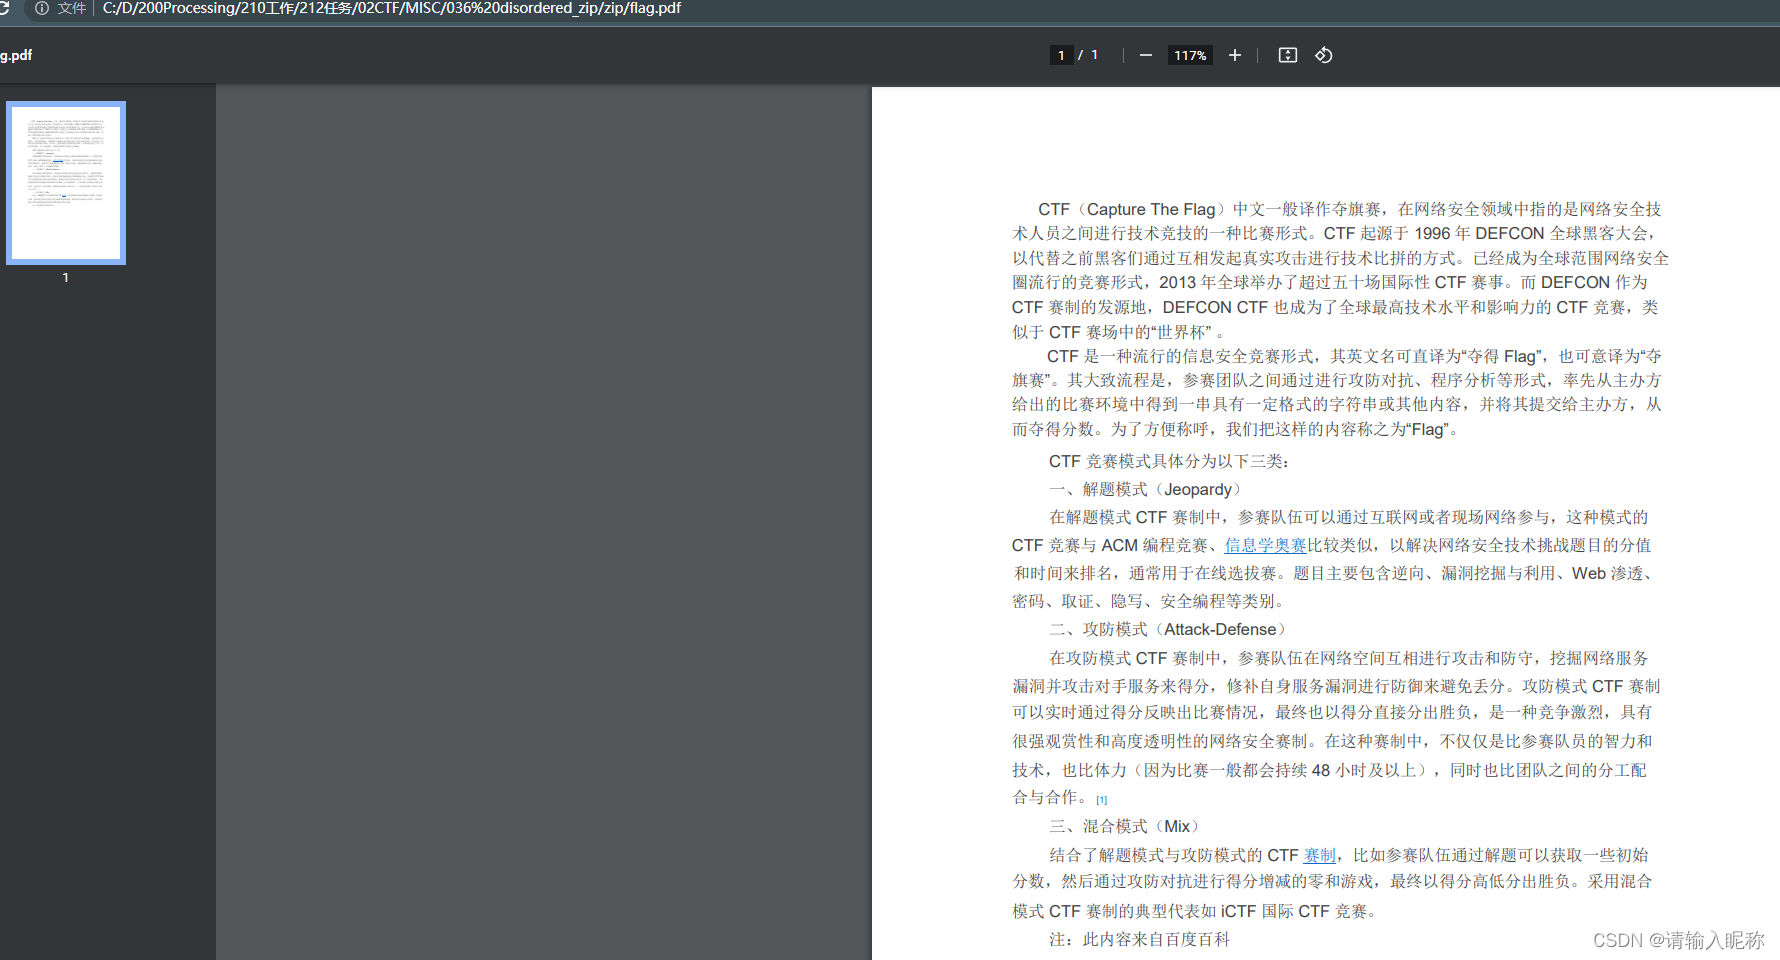Click the fit to page icon
The height and width of the screenshot is (960, 1780).
tap(1288, 55)
